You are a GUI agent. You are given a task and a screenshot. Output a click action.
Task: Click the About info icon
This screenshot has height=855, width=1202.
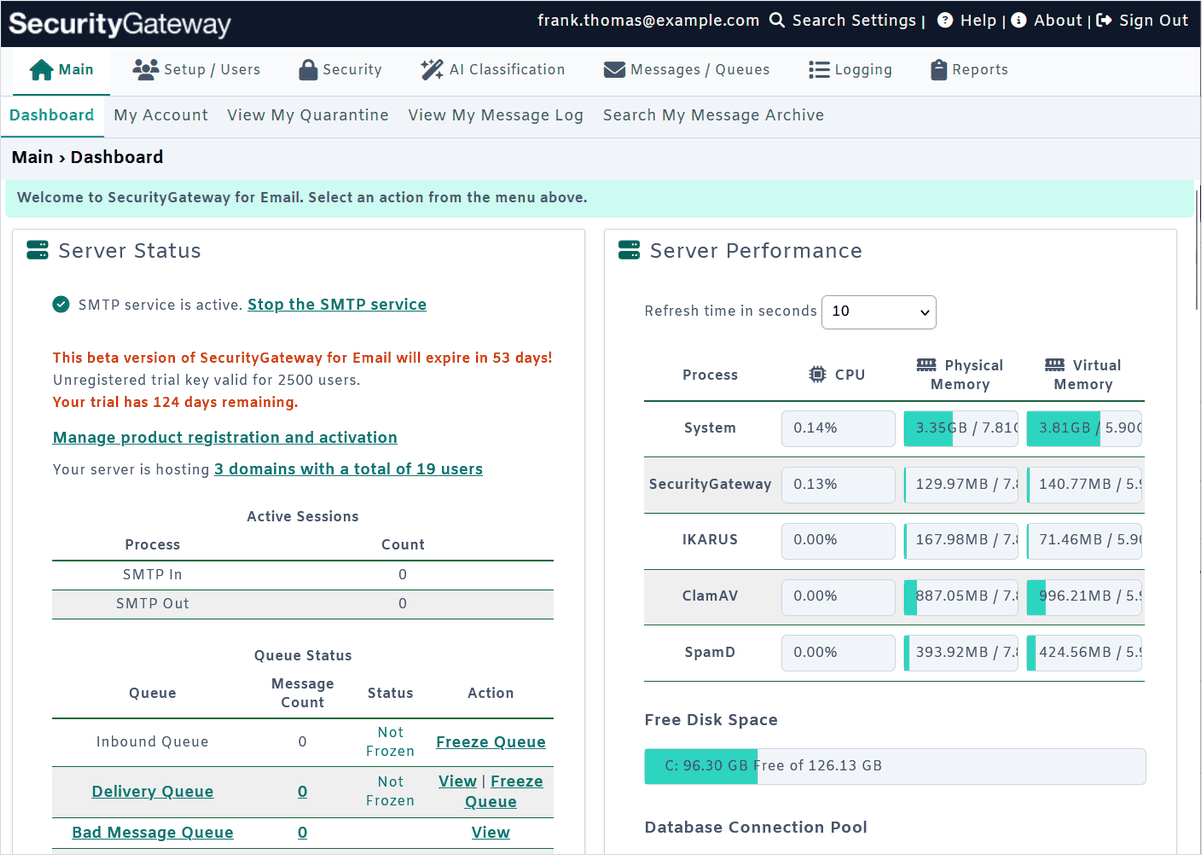(1019, 20)
